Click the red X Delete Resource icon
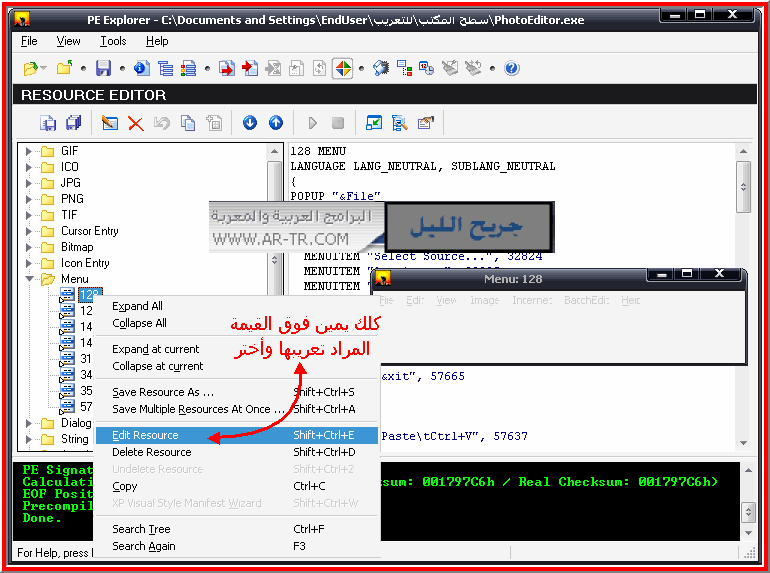 pyautogui.click(x=136, y=123)
